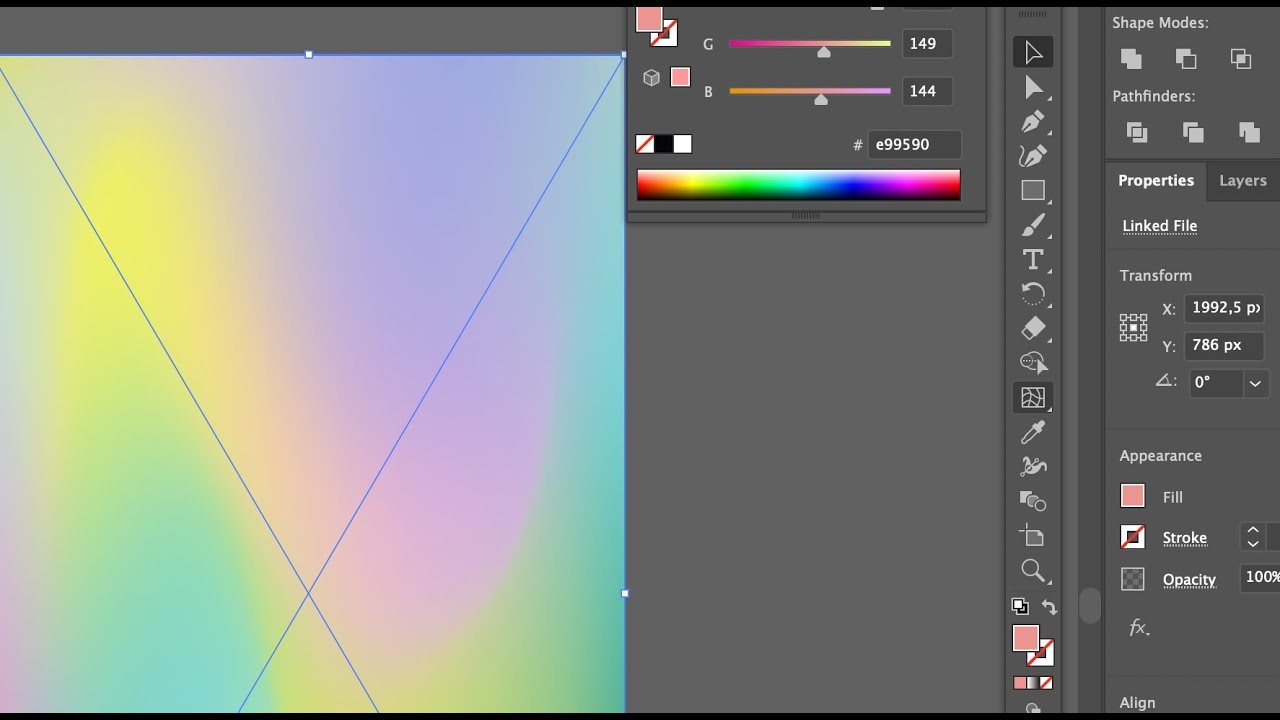Select the Pen tool
This screenshot has height=720, width=1280.
[x=1033, y=122]
